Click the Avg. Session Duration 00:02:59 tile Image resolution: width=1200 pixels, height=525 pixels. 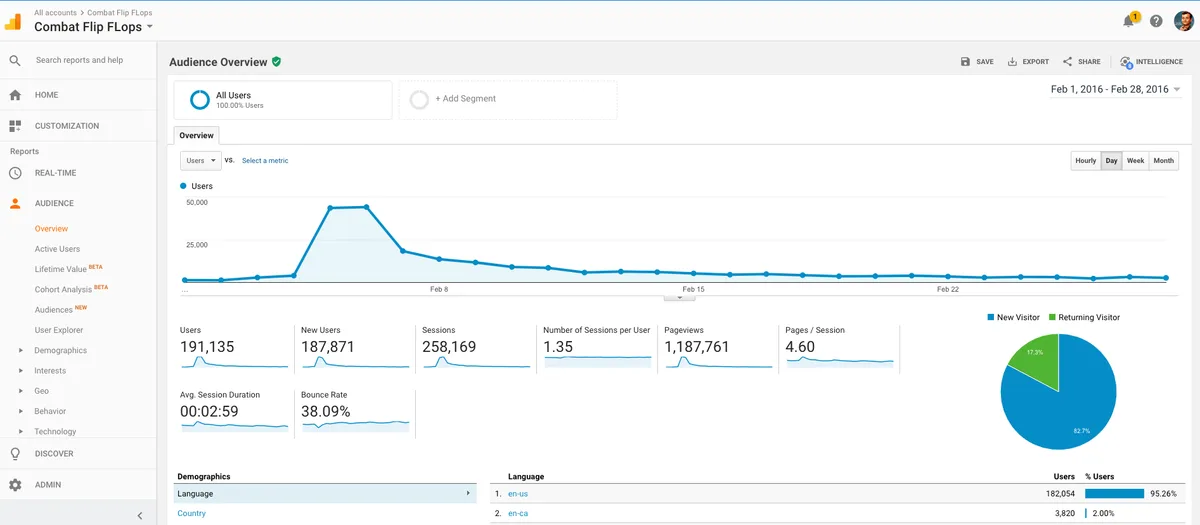[234, 412]
